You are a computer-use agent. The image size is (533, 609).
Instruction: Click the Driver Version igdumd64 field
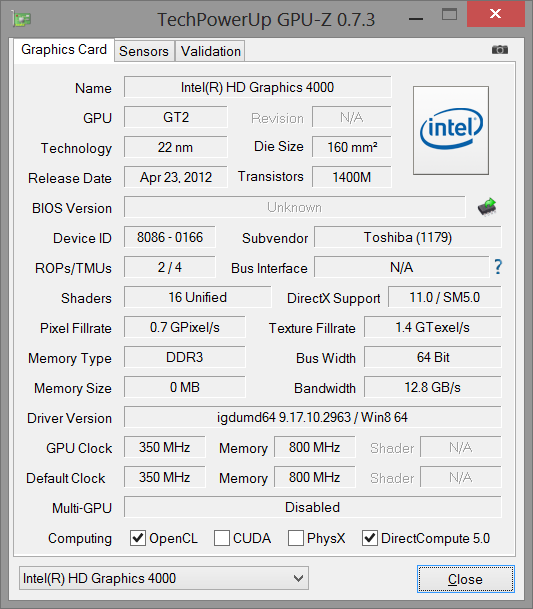[x=313, y=417]
